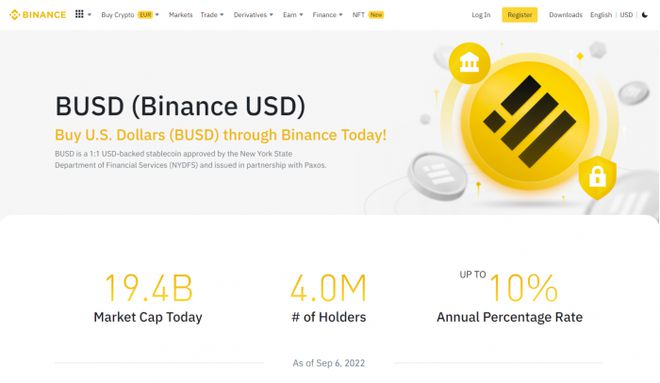The width and height of the screenshot is (660, 383).
Task: Change currency by clicking USD
Action: pos(626,15)
